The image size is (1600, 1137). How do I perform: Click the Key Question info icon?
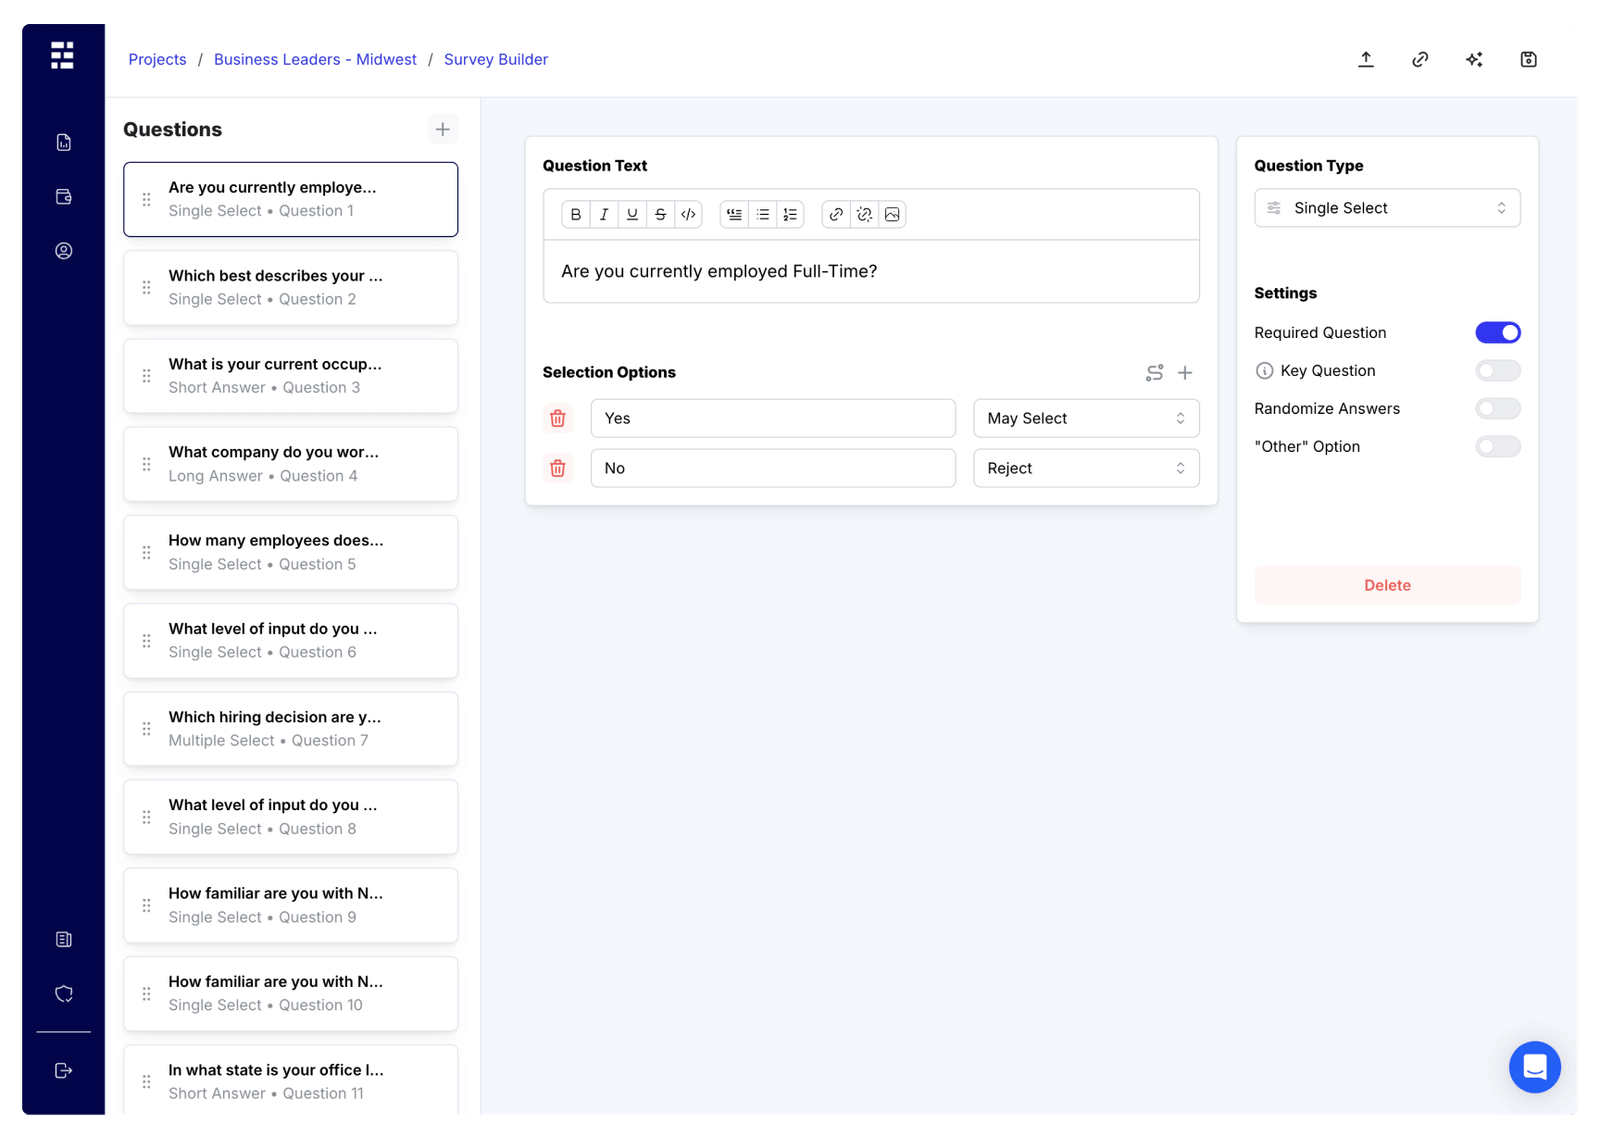click(1264, 371)
